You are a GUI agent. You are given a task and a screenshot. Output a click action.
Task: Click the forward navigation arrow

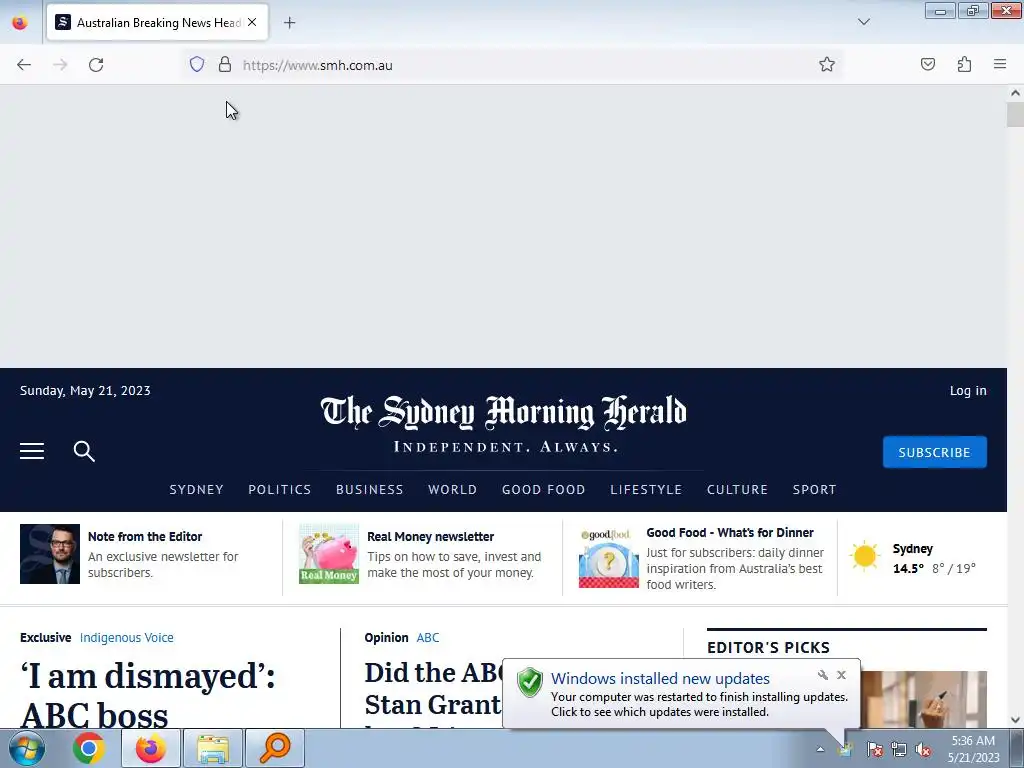60,65
